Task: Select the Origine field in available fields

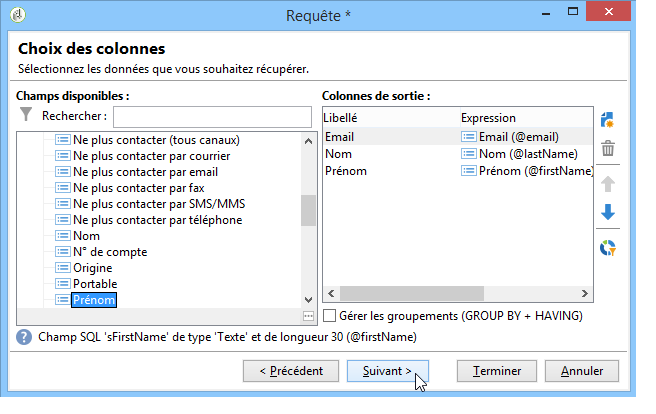Action: pos(92,268)
